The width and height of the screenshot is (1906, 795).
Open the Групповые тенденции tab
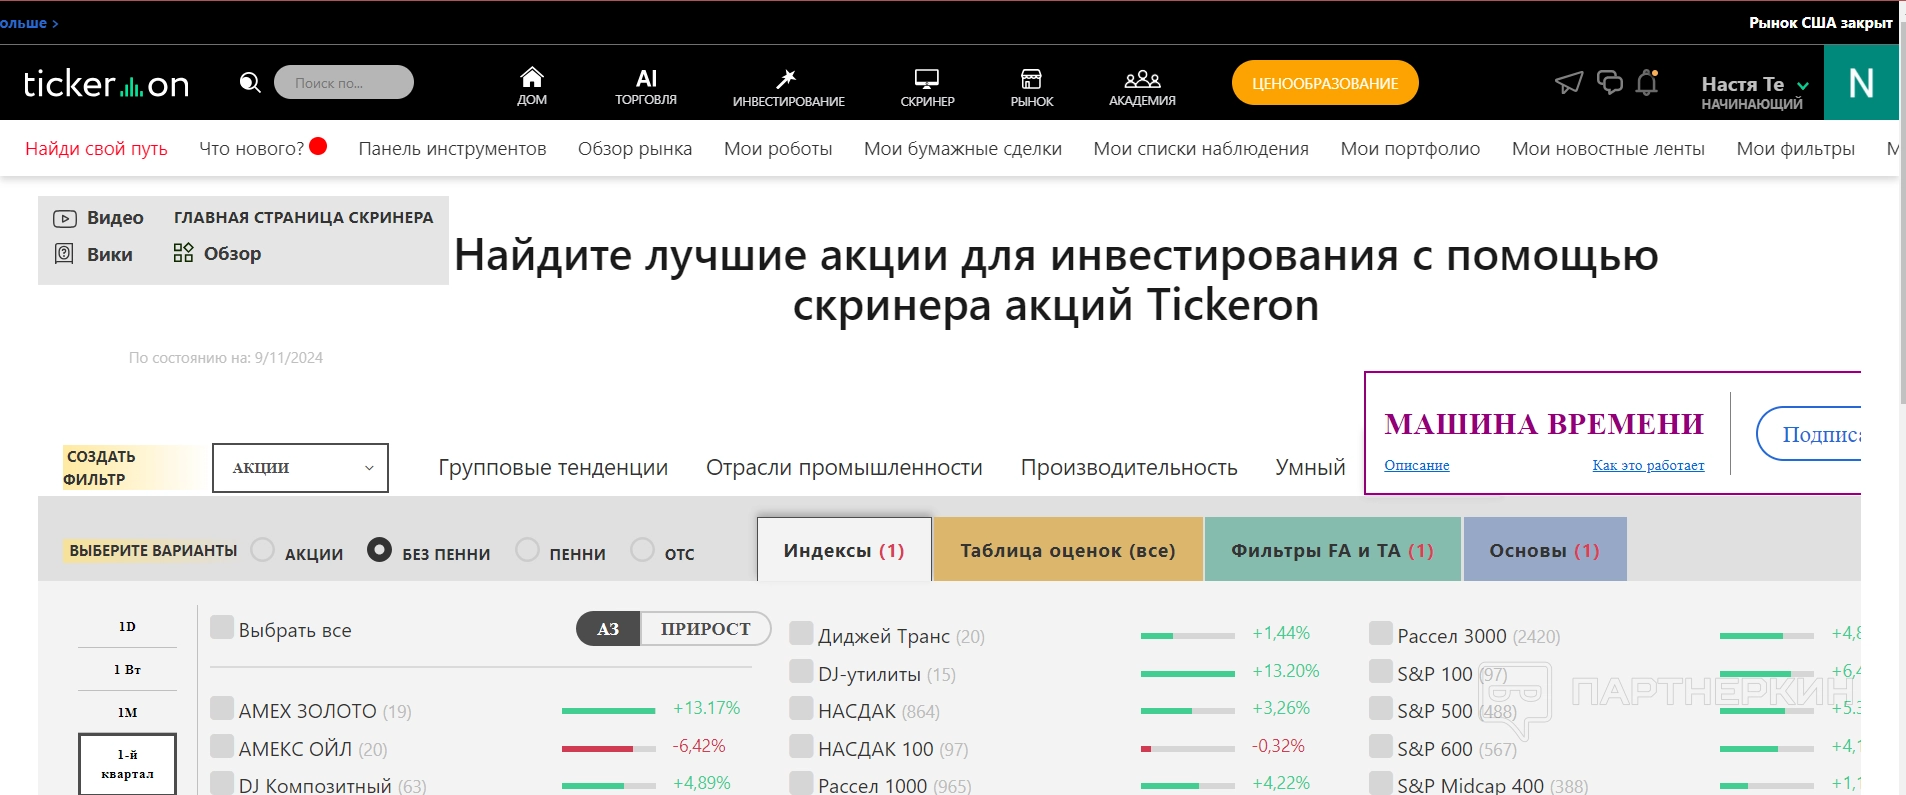pyautogui.click(x=553, y=468)
